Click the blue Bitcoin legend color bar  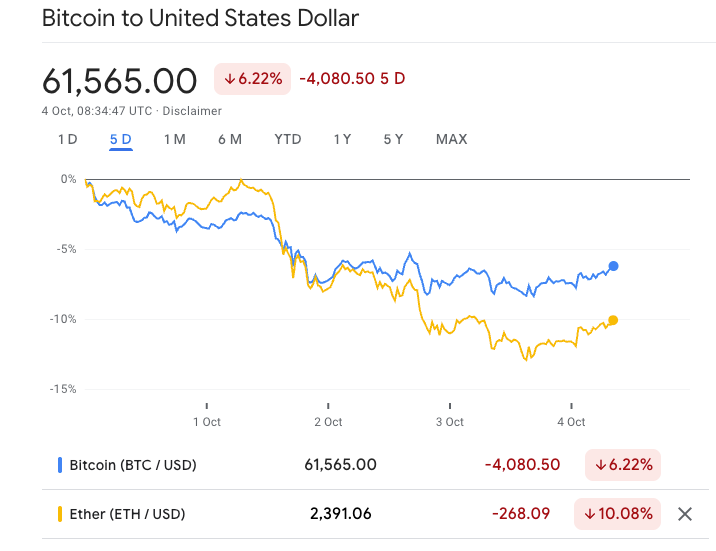pyautogui.click(x=60, y=465)
